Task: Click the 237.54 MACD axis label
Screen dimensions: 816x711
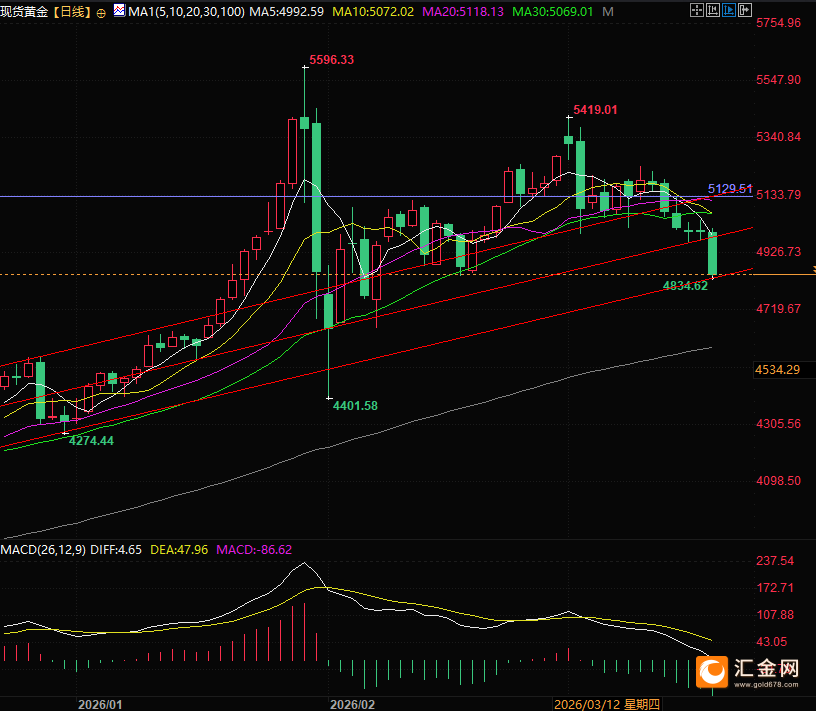Action: click(775, 561)
